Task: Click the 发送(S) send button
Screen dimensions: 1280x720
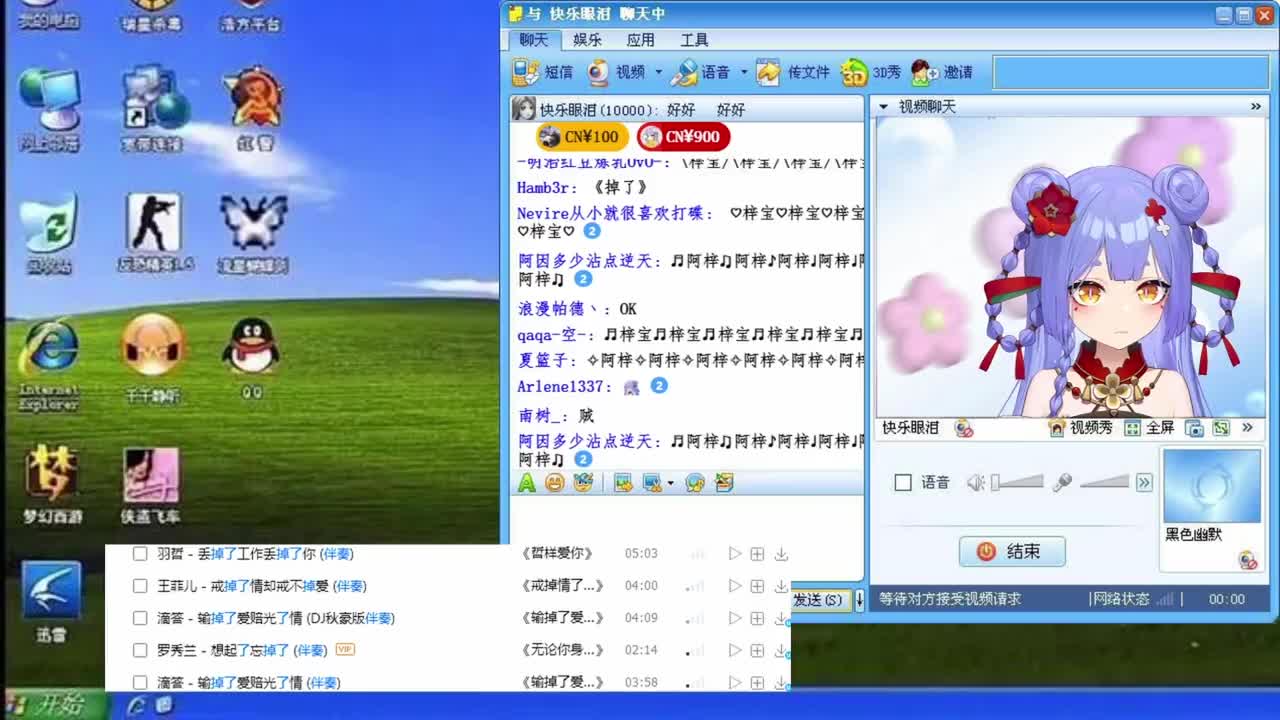Action: point(821,600)
